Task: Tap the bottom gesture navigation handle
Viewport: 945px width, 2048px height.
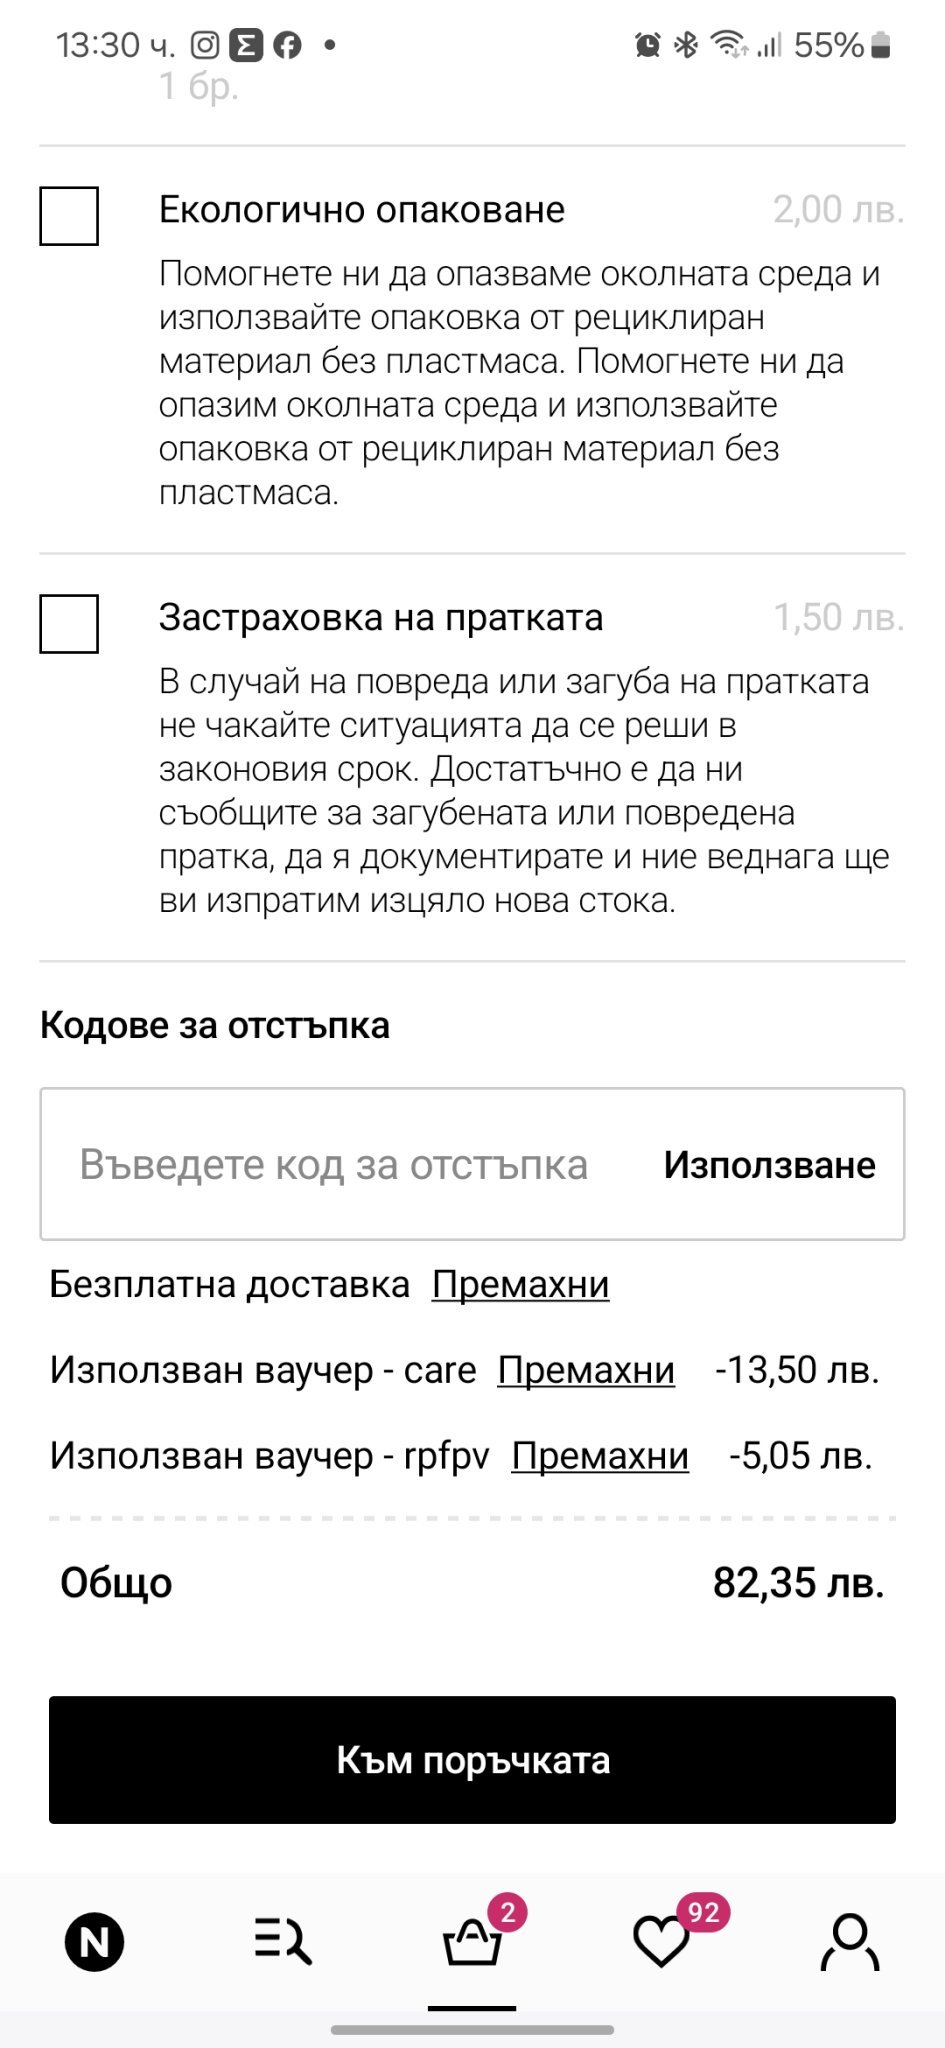Action: (472, 2030)
